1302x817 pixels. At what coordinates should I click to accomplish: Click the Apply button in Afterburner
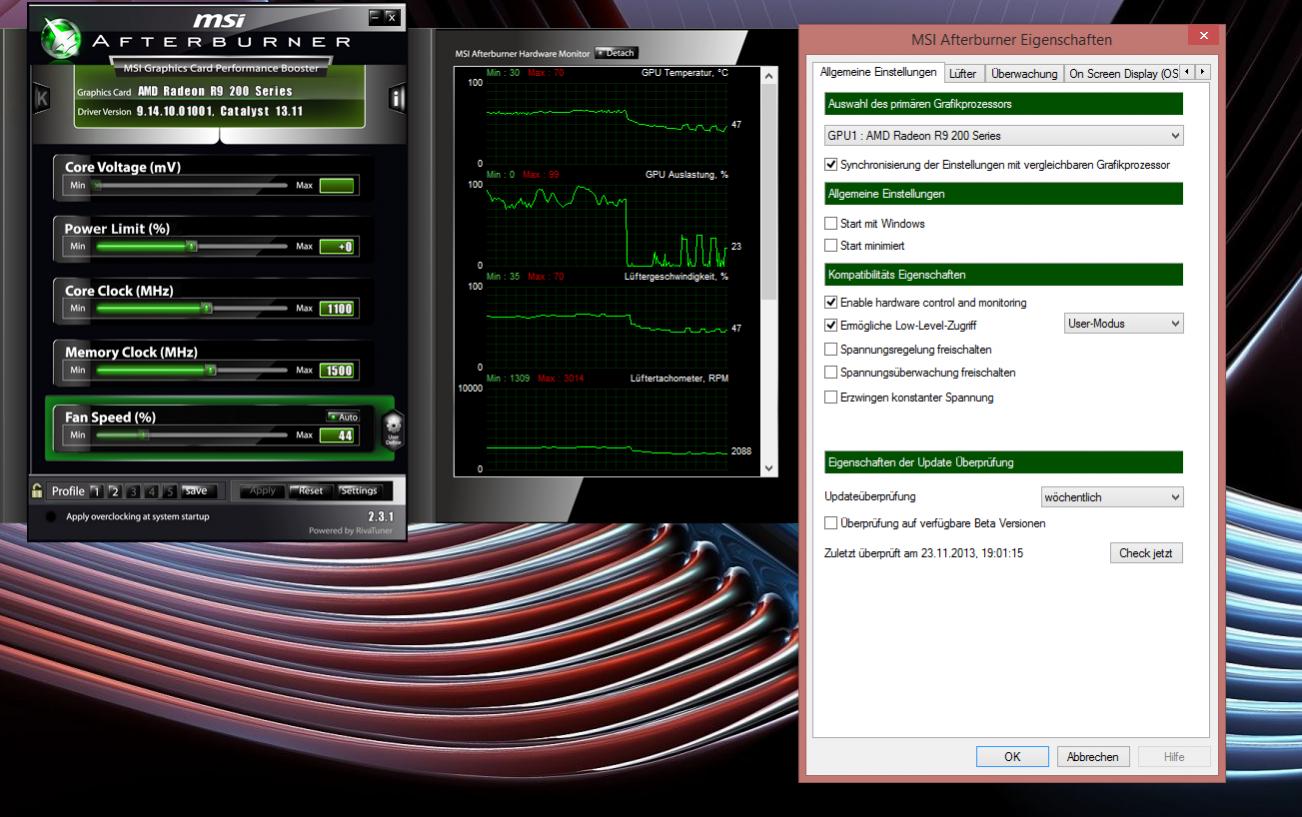(x=262, y=491)
